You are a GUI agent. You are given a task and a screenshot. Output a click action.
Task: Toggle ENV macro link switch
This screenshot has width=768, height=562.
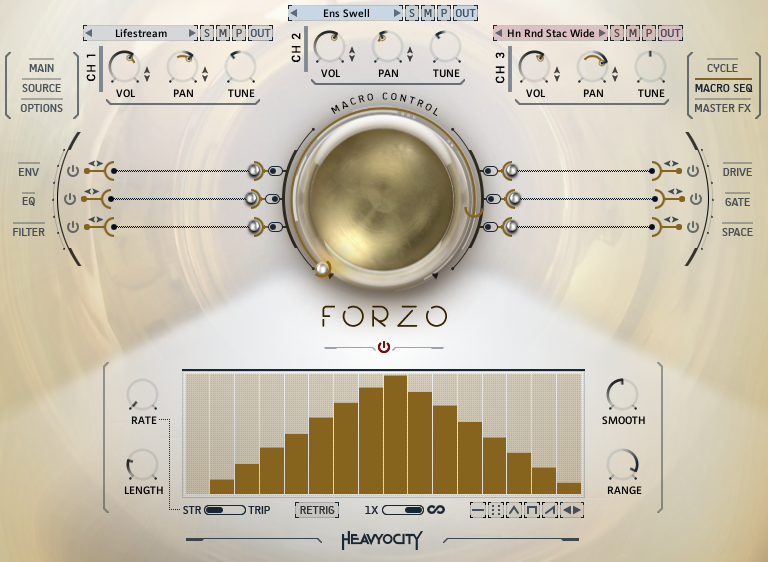point(276,171)
